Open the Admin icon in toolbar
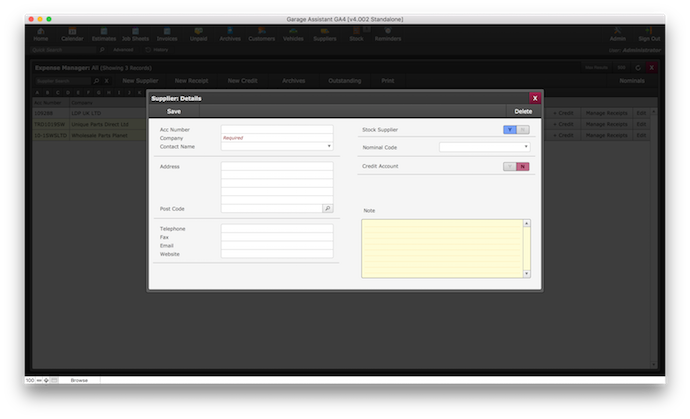This screenshot has width=690, height=419. (618, 34)
